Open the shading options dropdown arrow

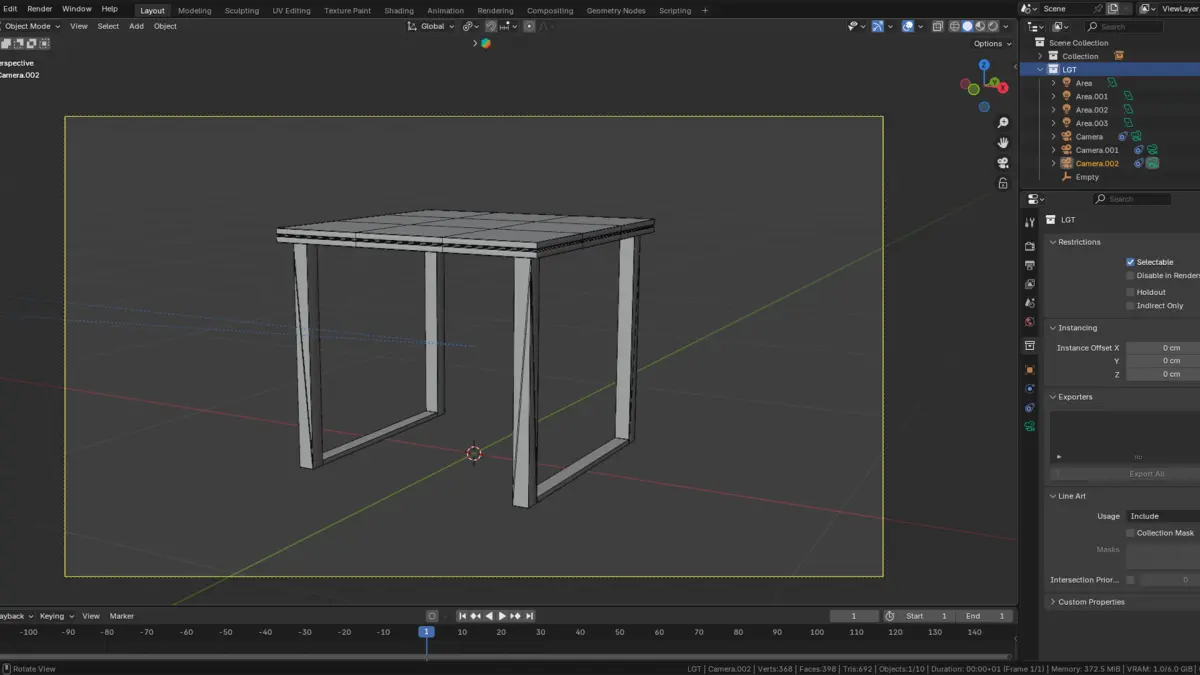(1008, 26)
